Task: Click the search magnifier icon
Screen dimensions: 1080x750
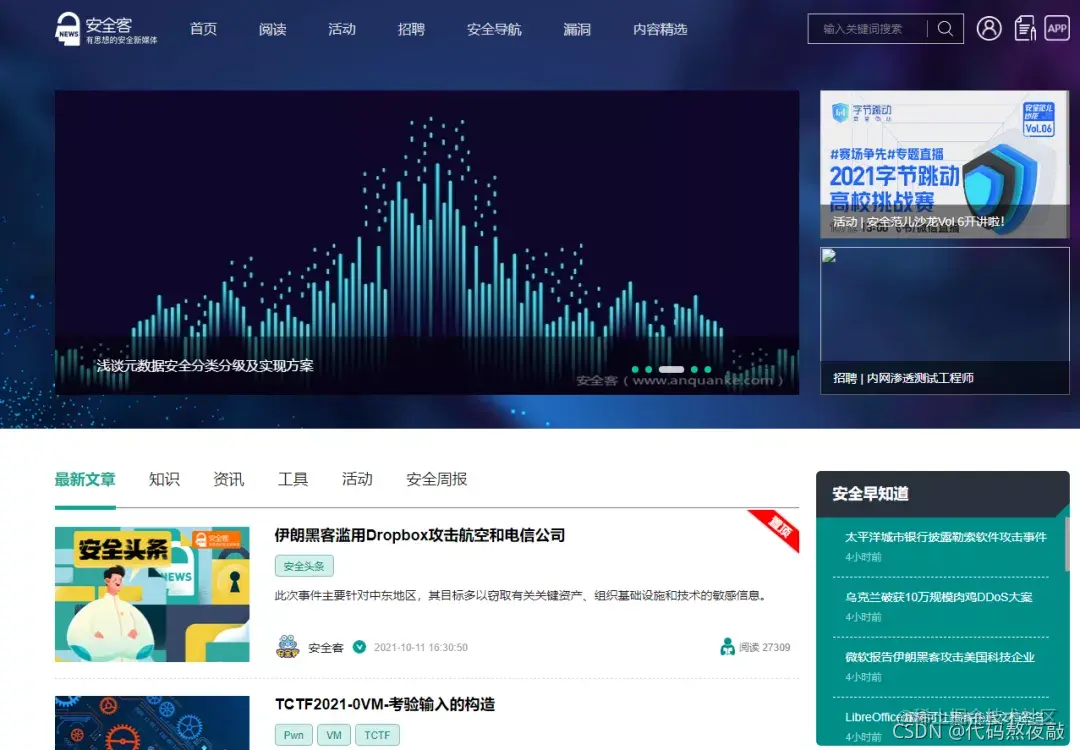Action: [x=944, y=28]
